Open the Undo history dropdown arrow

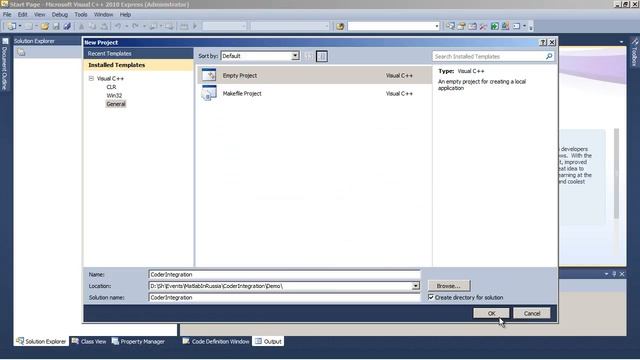[x=126, y=27]
